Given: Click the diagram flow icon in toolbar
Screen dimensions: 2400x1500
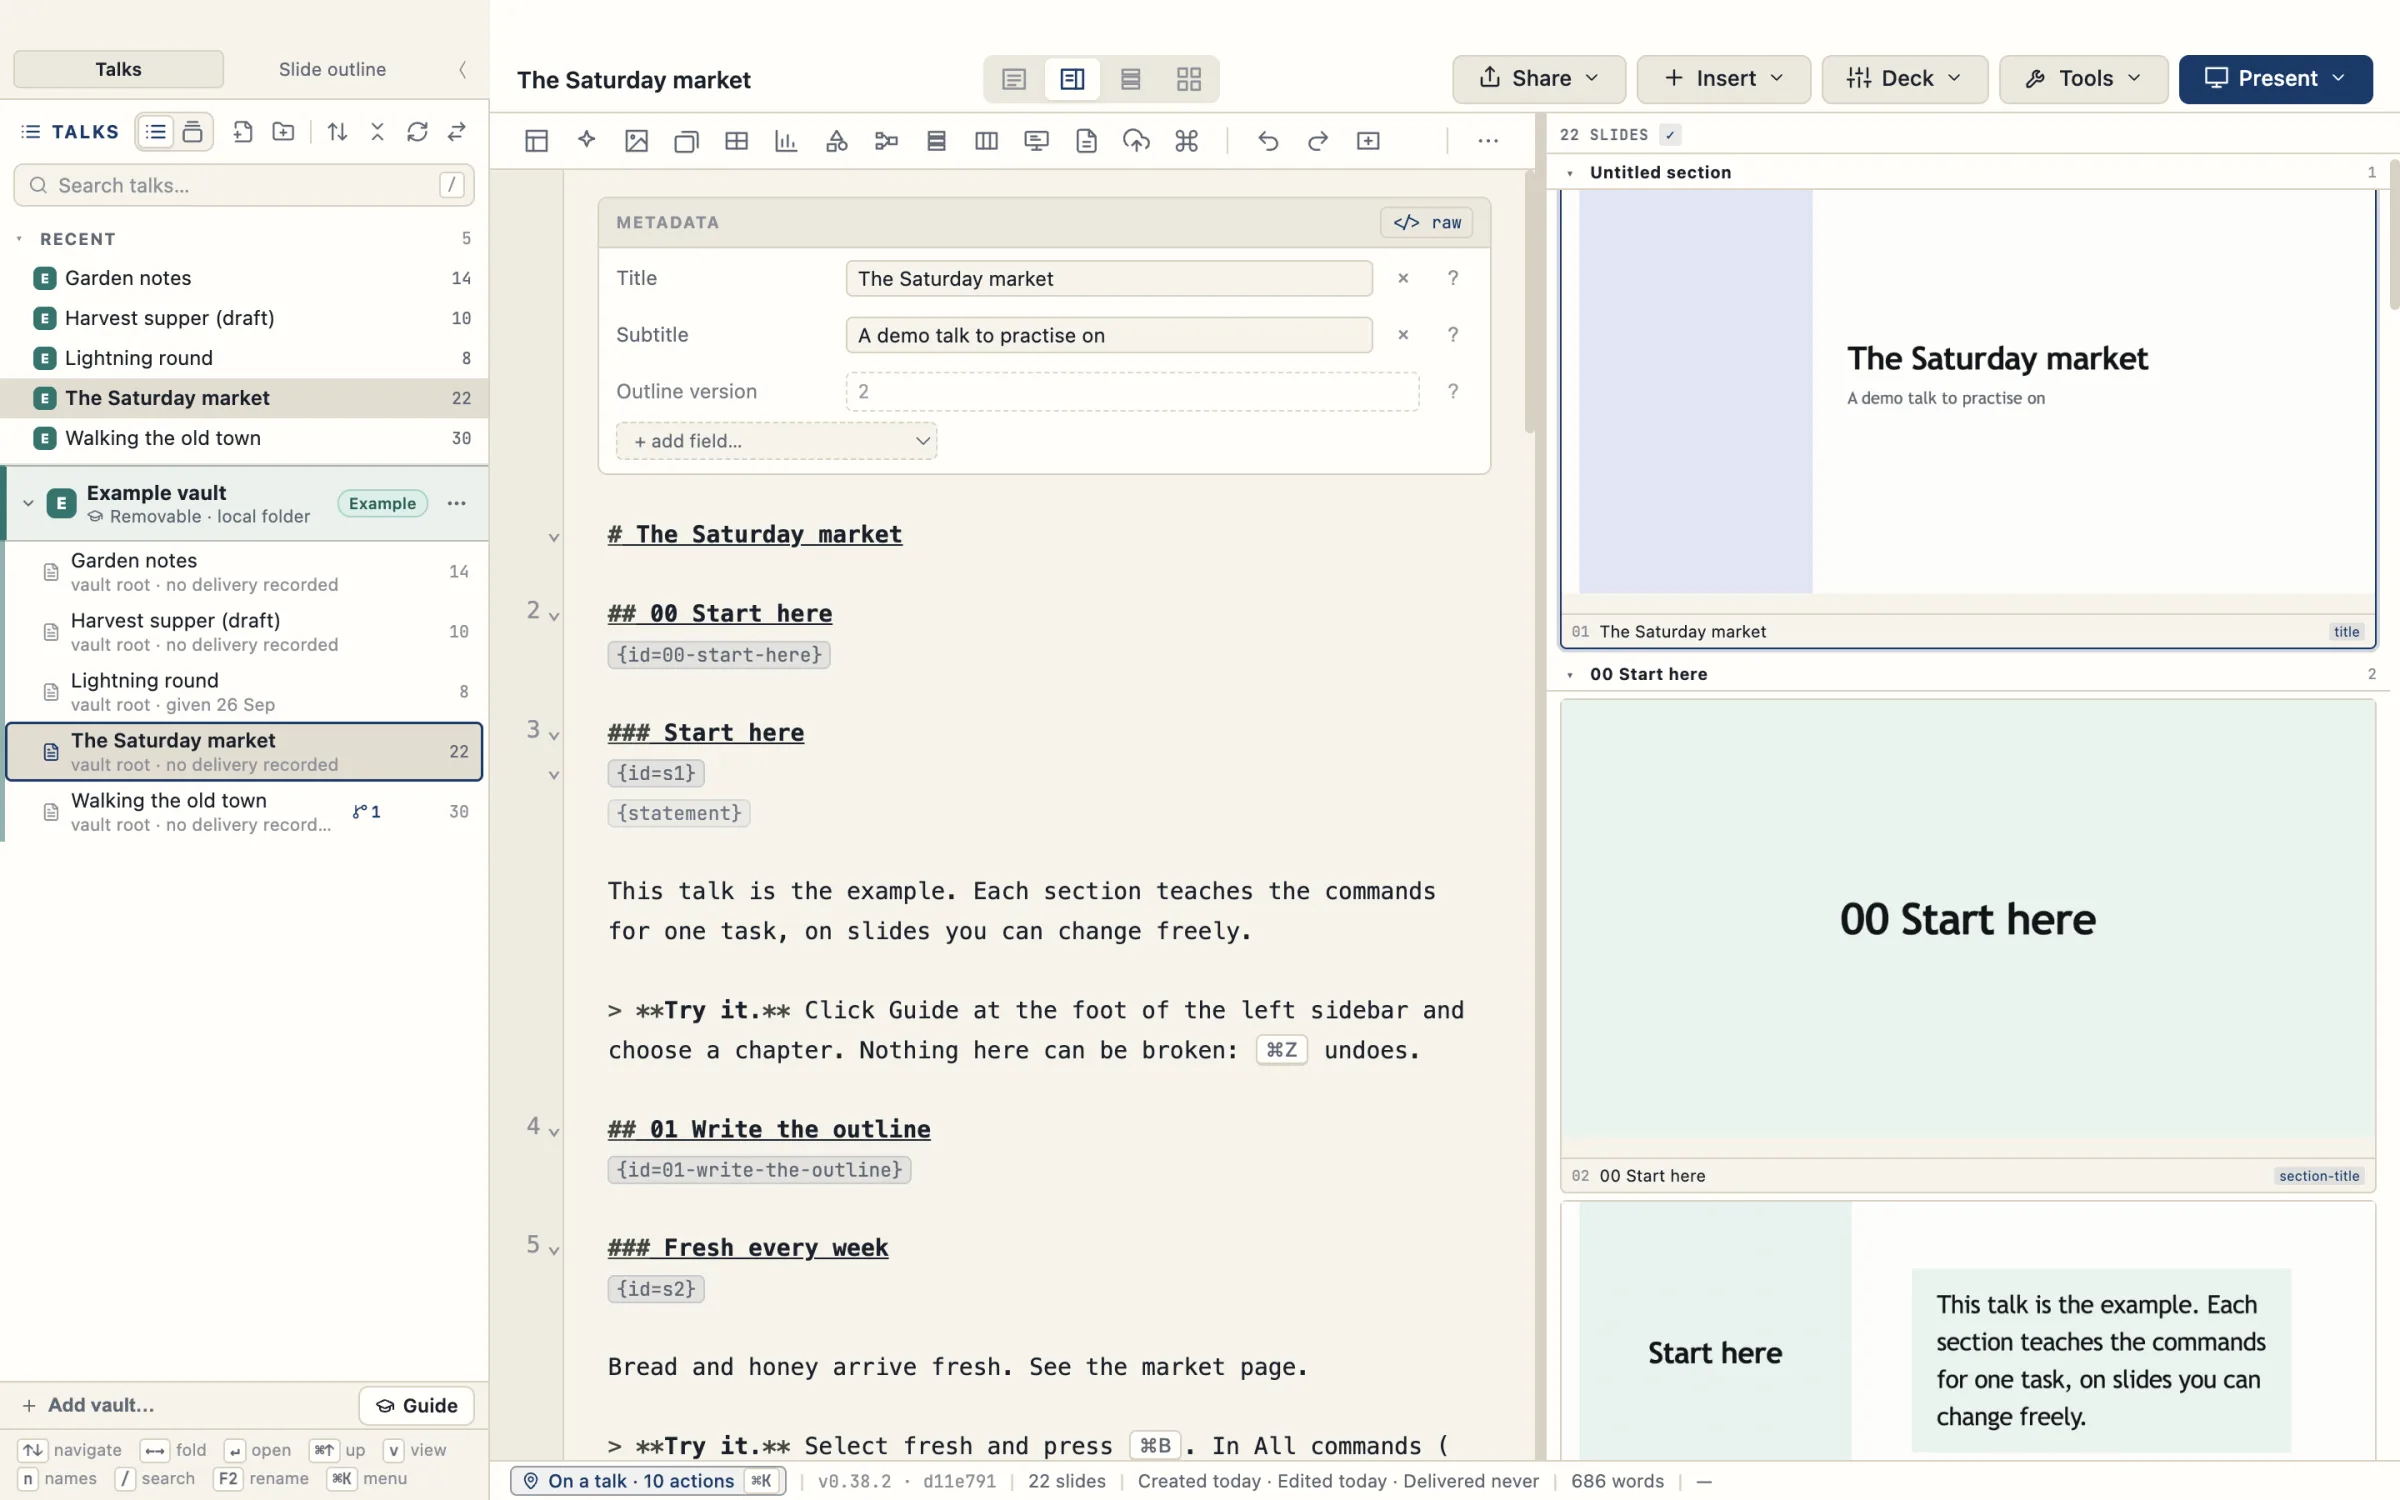Looking at the screenshot, I should [886, 141].
